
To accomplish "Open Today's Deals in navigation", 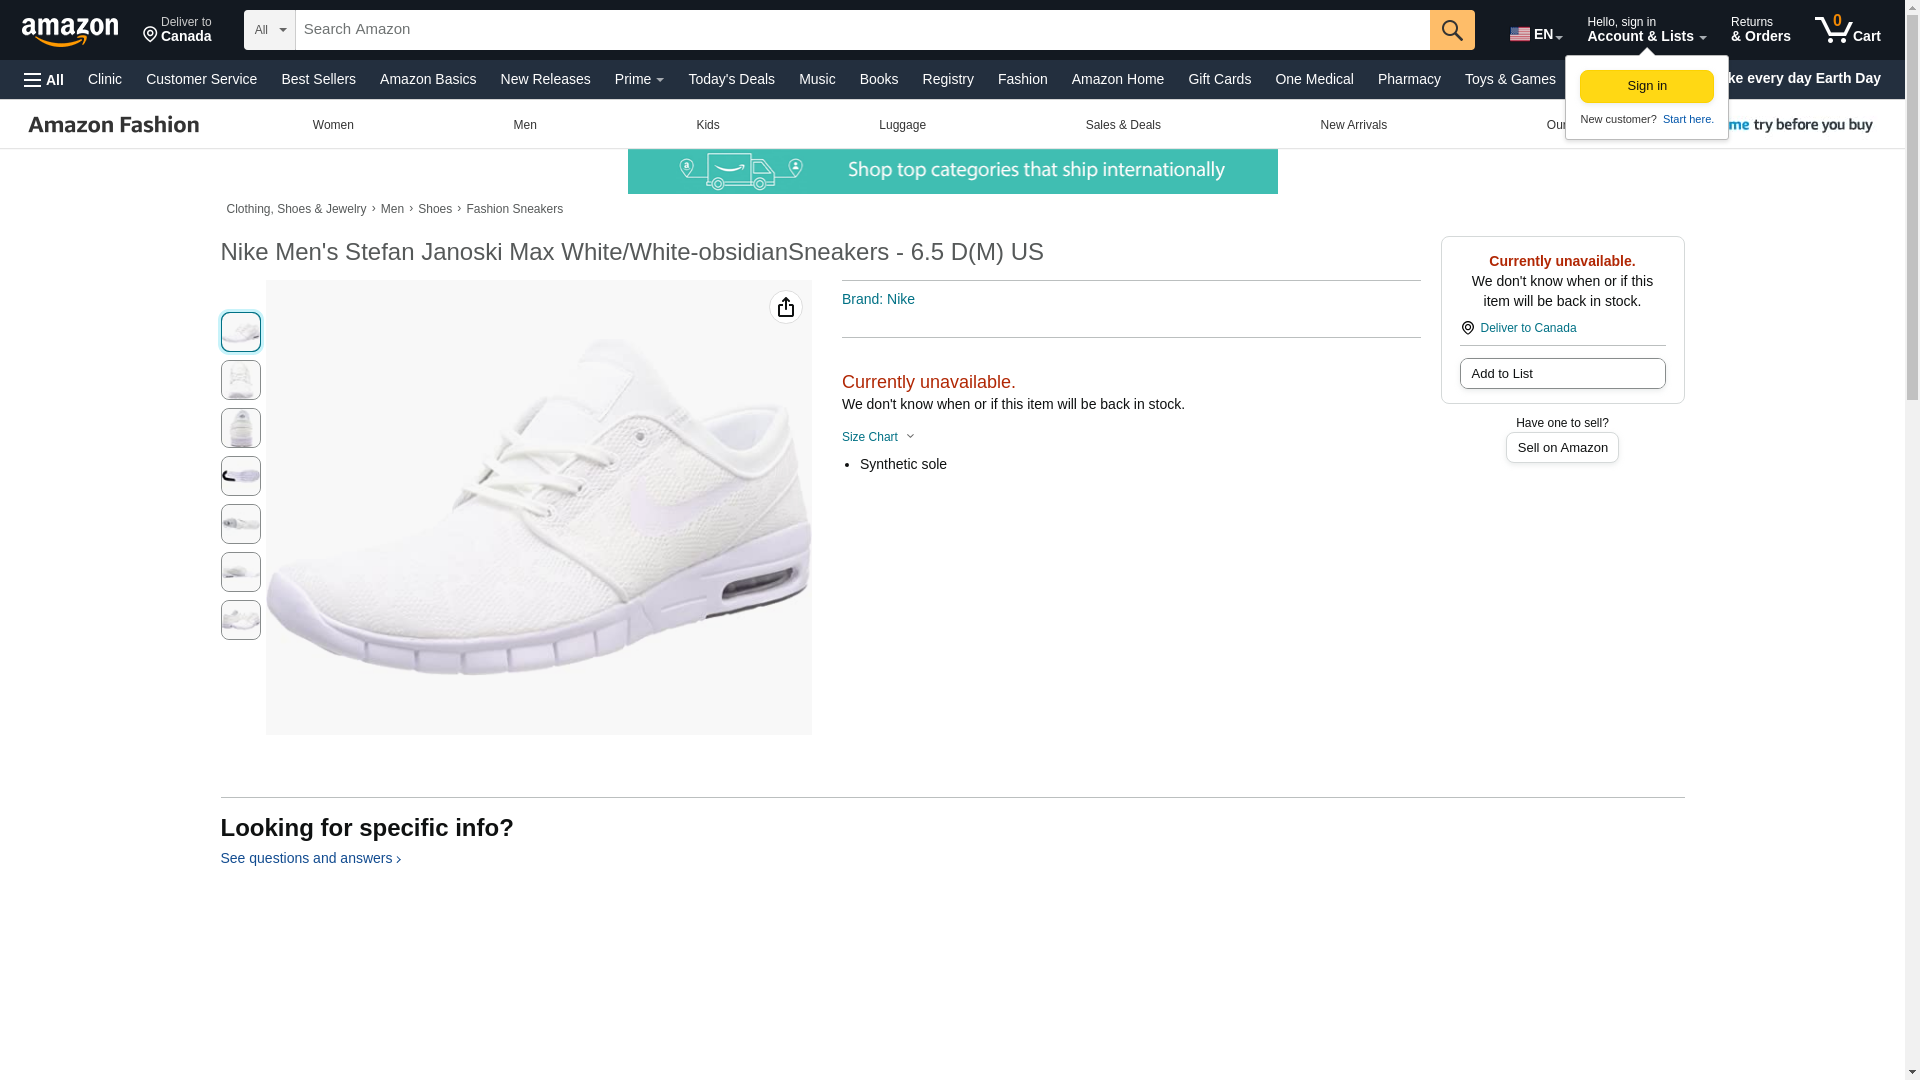I will pyautogui.click(x=731, y=79).
